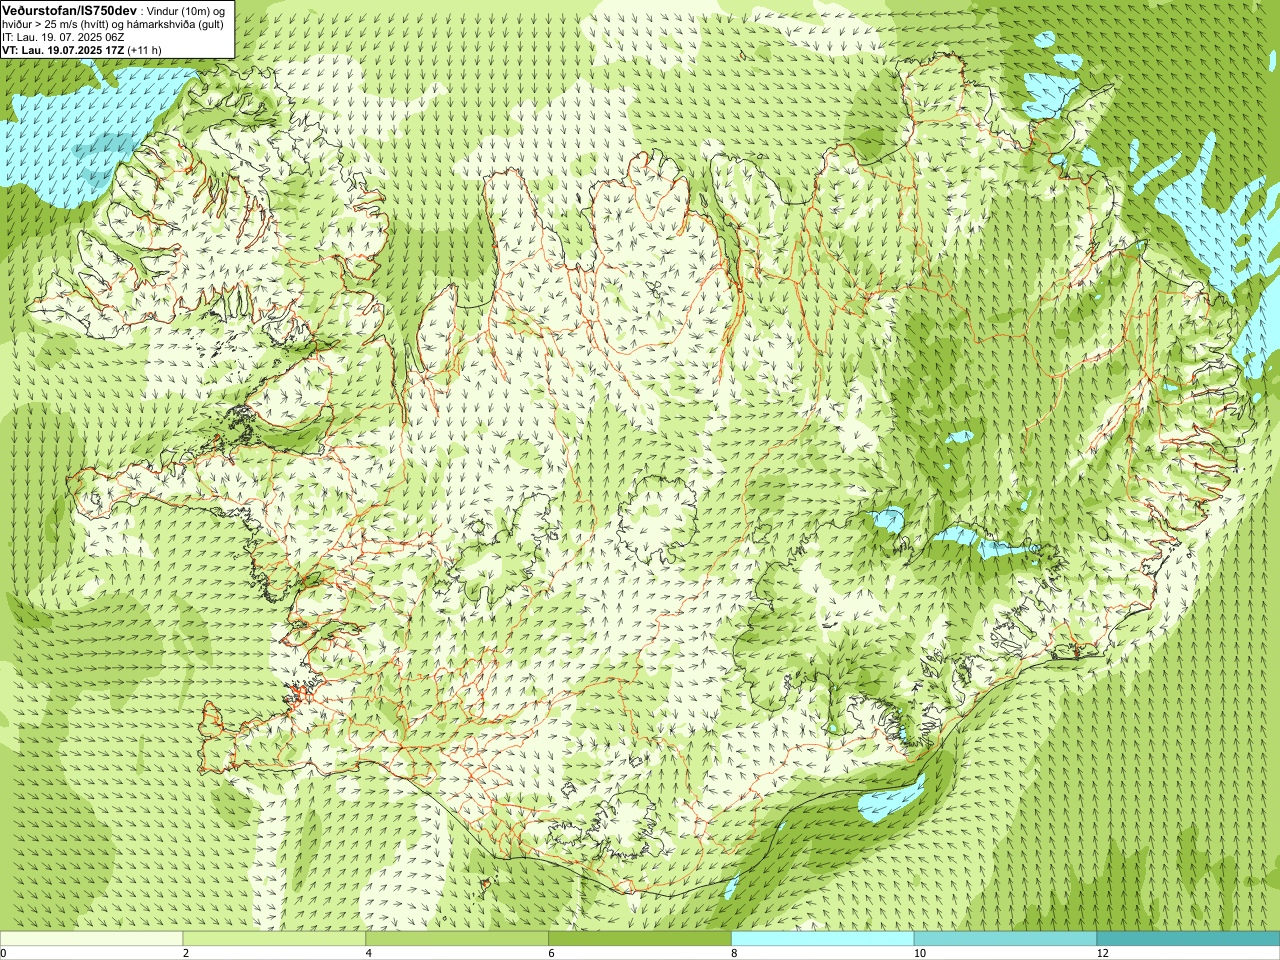Click the legend value label '12'
Image resolution: width=1280 pixels, height=960 pixels.
[1102, 954]
